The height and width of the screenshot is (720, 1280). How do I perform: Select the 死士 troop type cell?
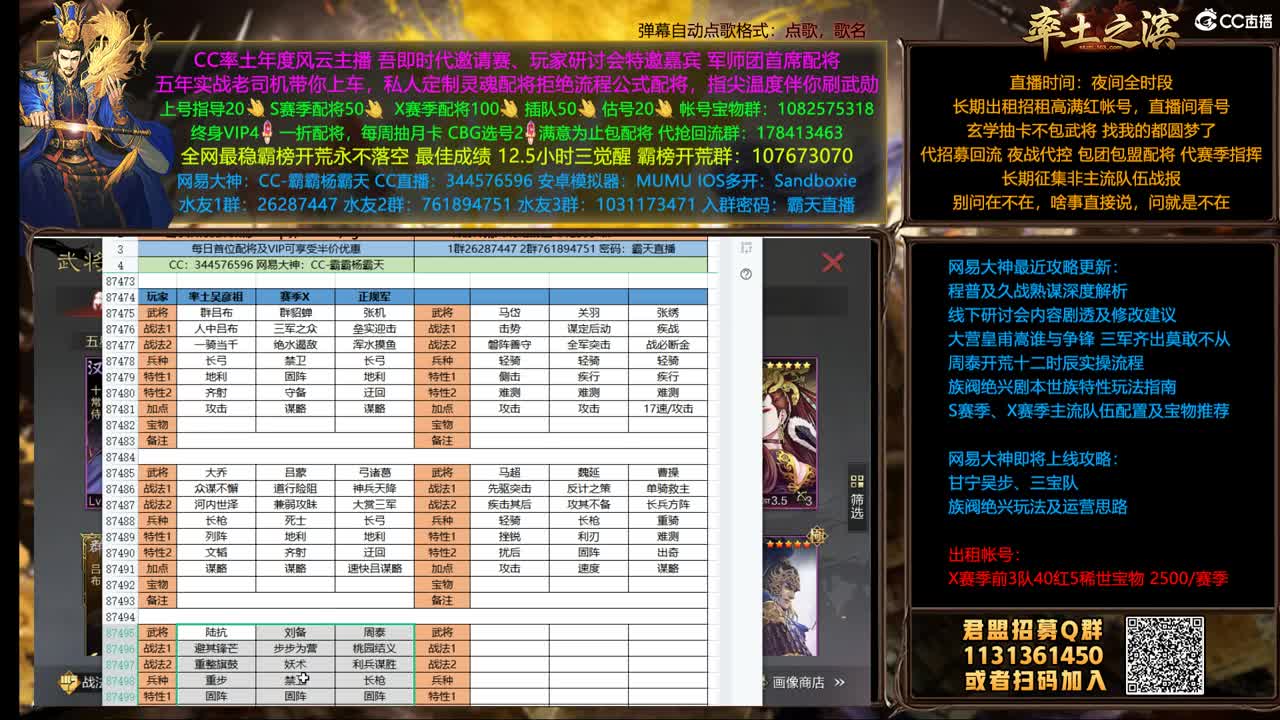point(295,521)
